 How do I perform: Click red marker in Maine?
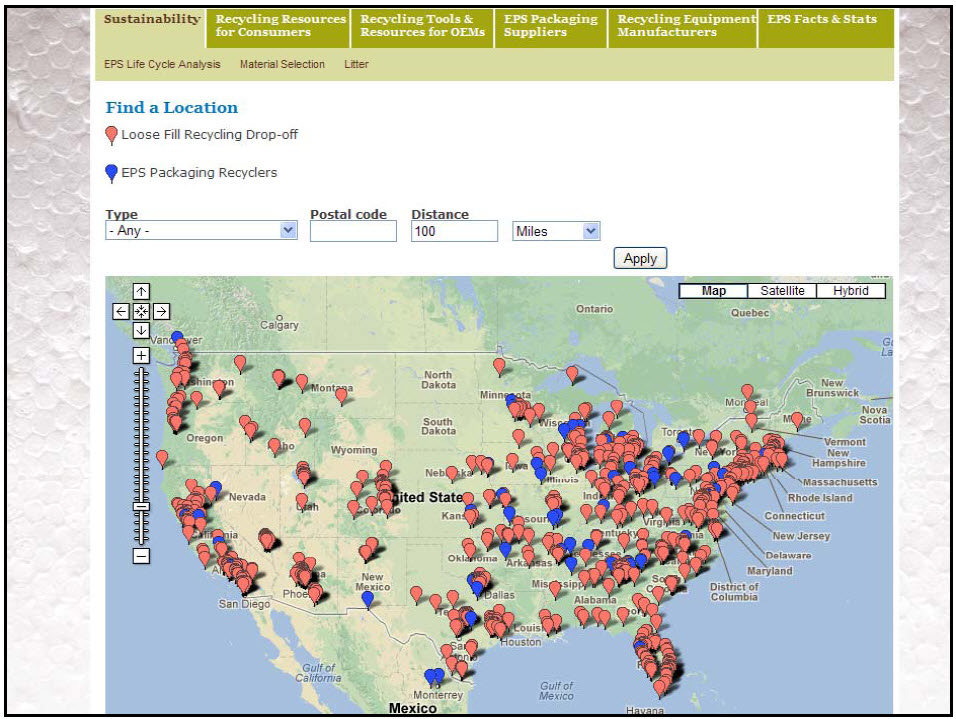click(x=796, y=419)
